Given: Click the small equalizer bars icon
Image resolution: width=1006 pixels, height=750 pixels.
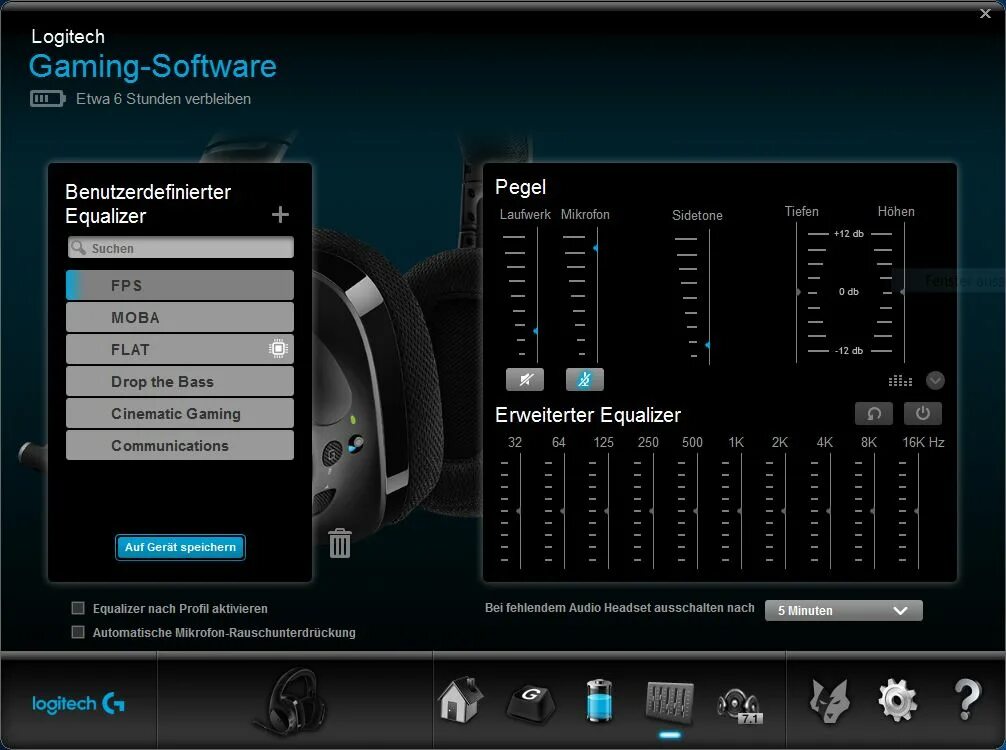Looking at the screenshot, I should tap(900, 381).
